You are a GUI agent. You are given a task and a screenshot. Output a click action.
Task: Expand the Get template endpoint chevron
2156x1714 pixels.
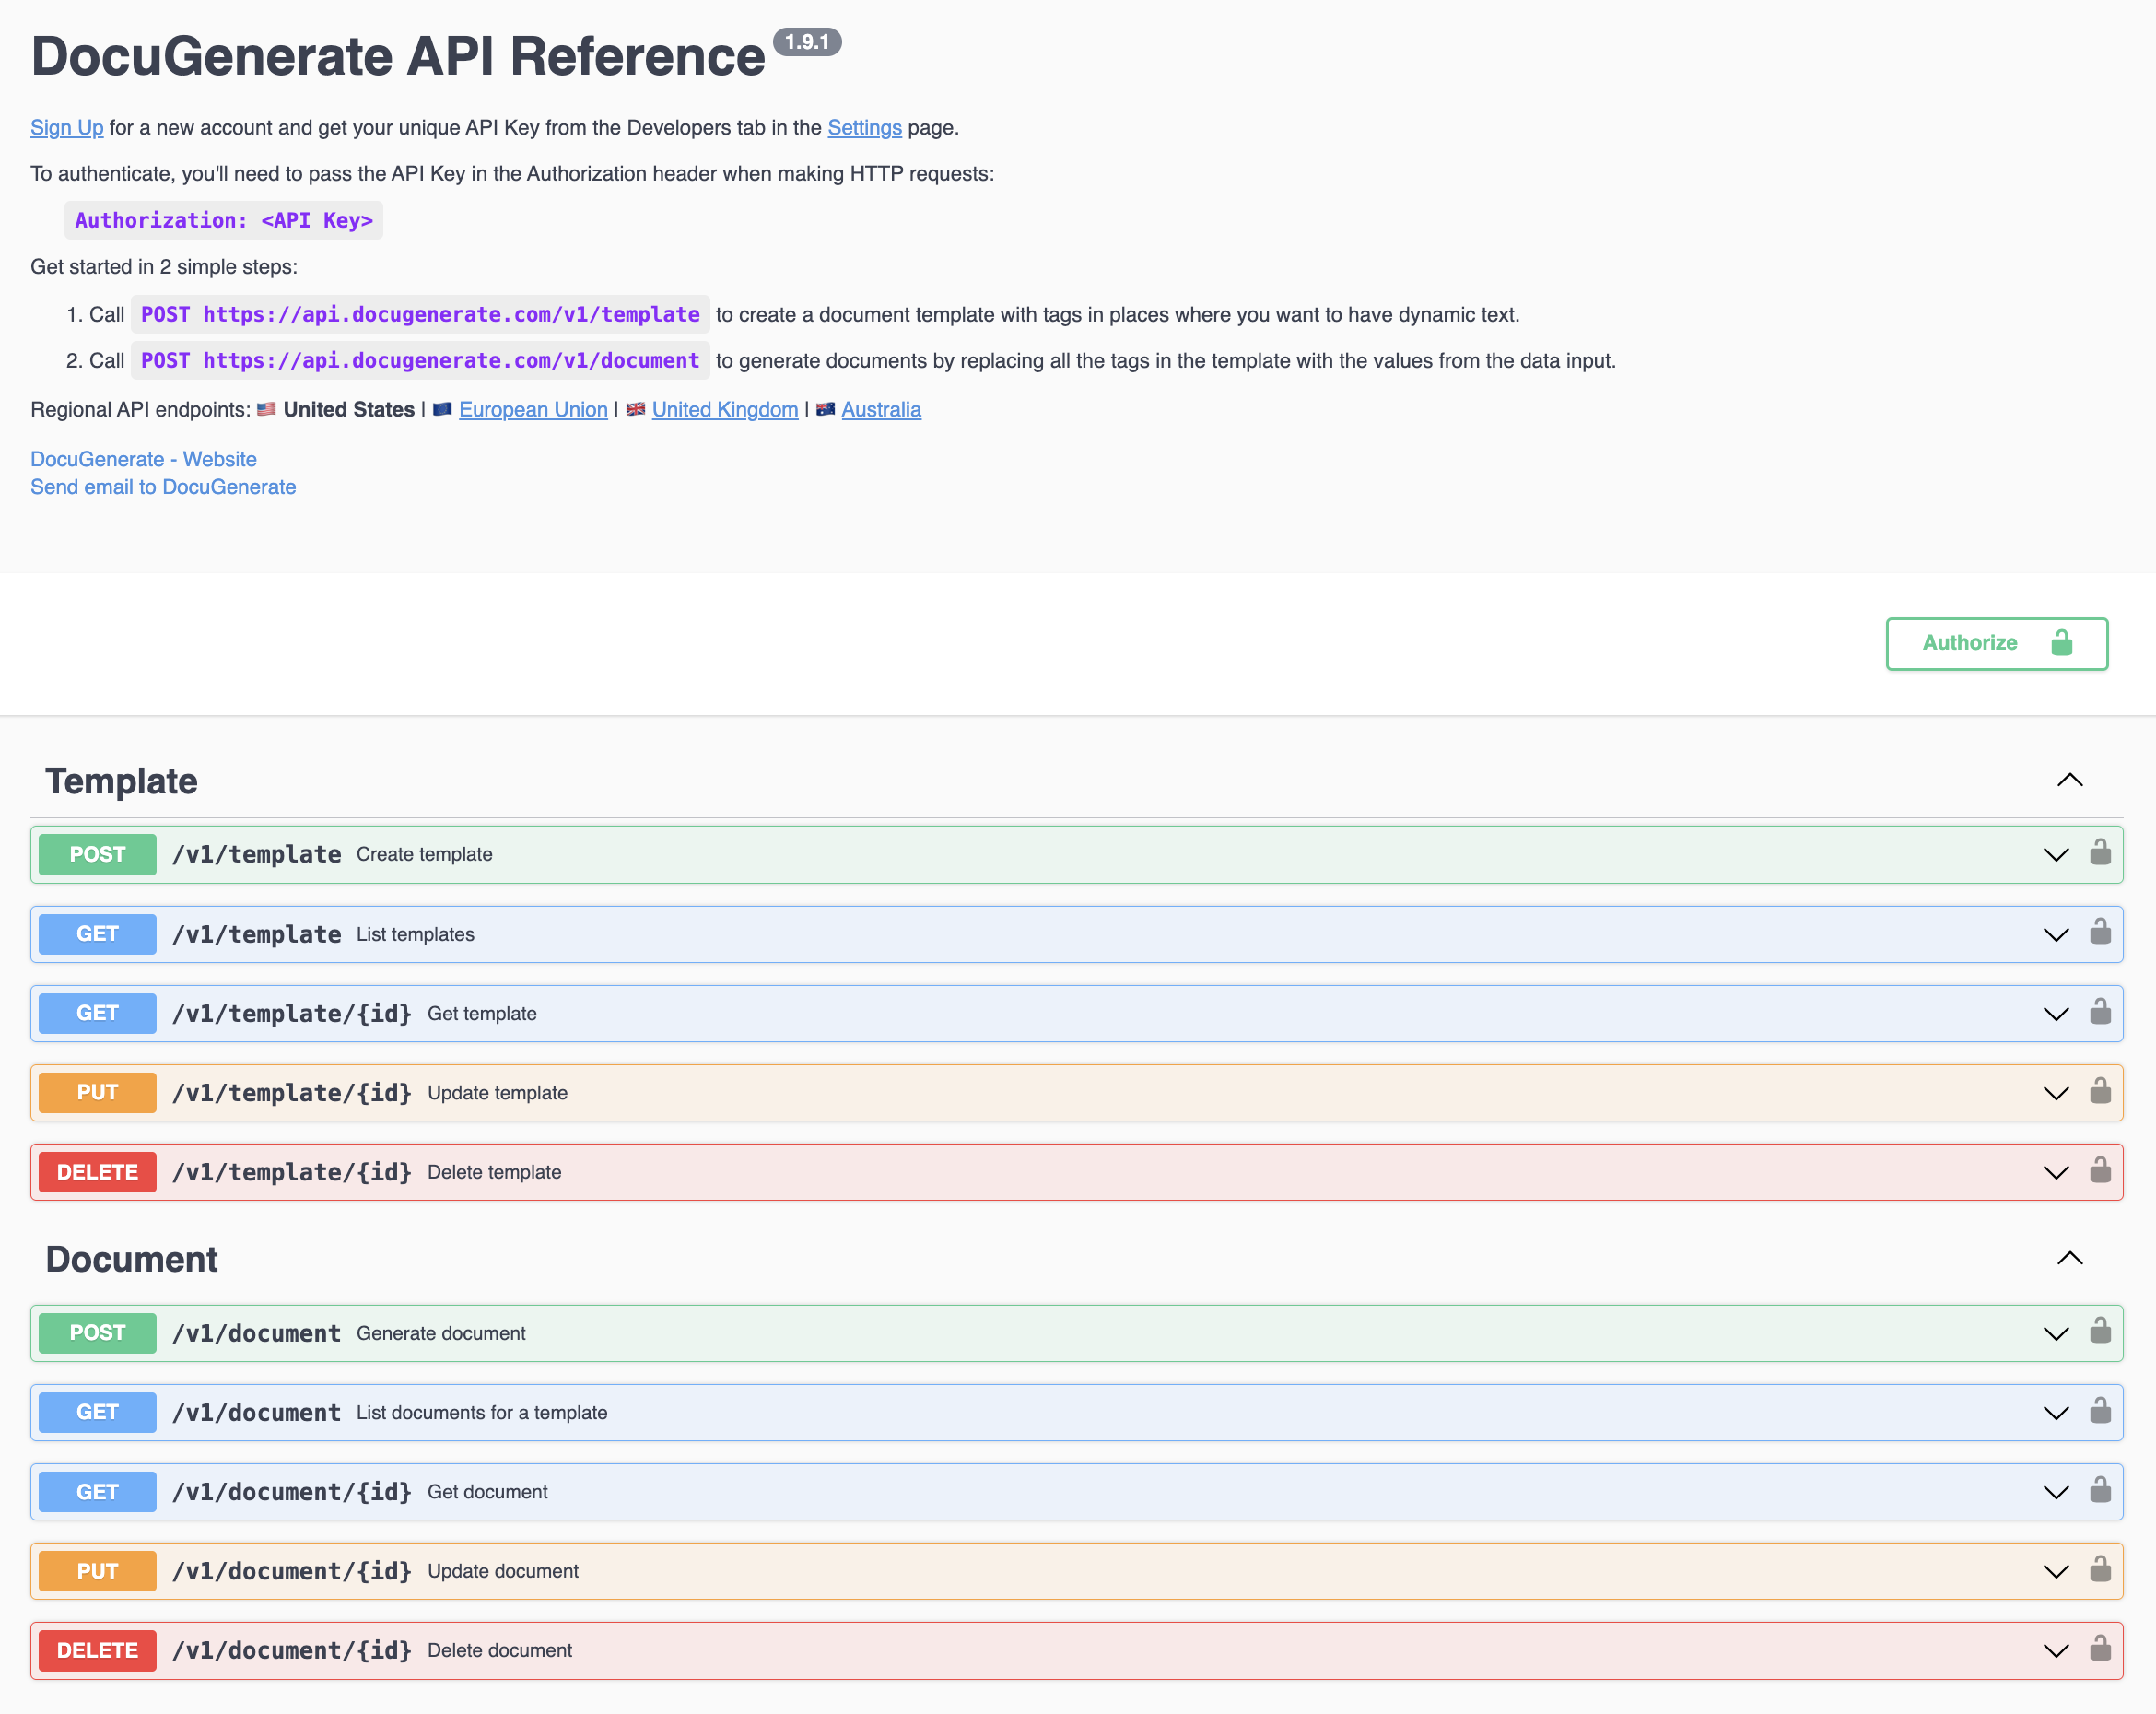click(2056, 1014)
